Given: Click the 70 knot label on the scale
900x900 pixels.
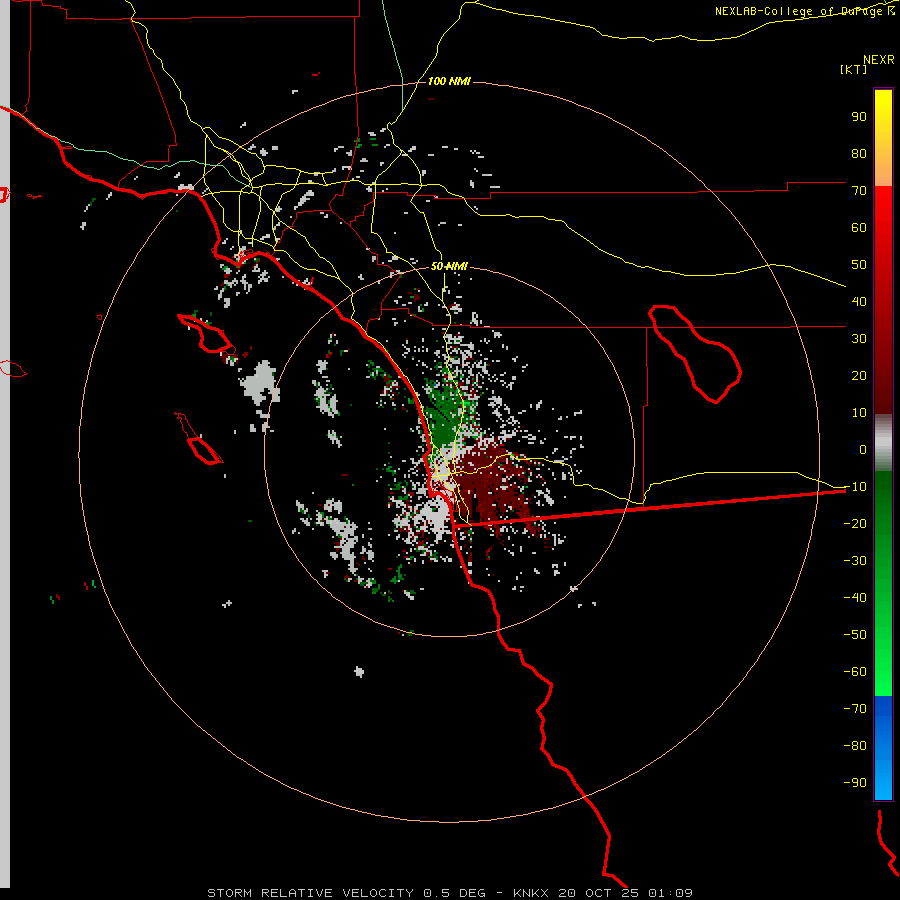Looking at the screenshot, I should pos(859,191).
